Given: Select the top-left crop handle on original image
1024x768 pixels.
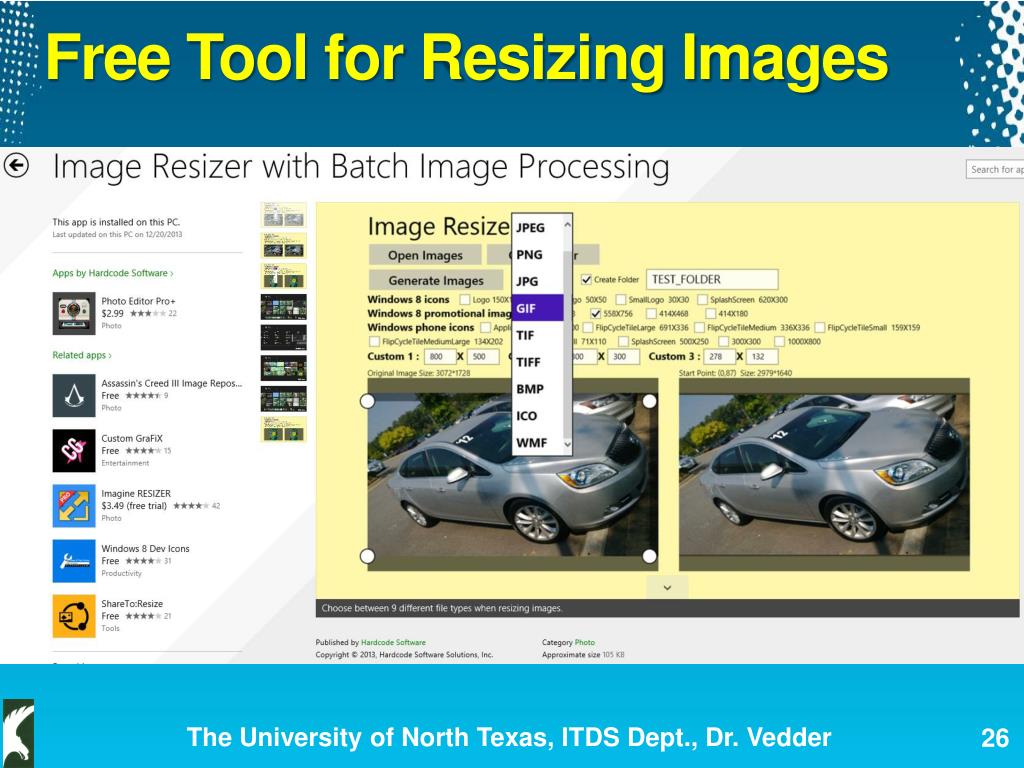Looking at the screenshot, I should pyautogui.click(x=368, y=401).
